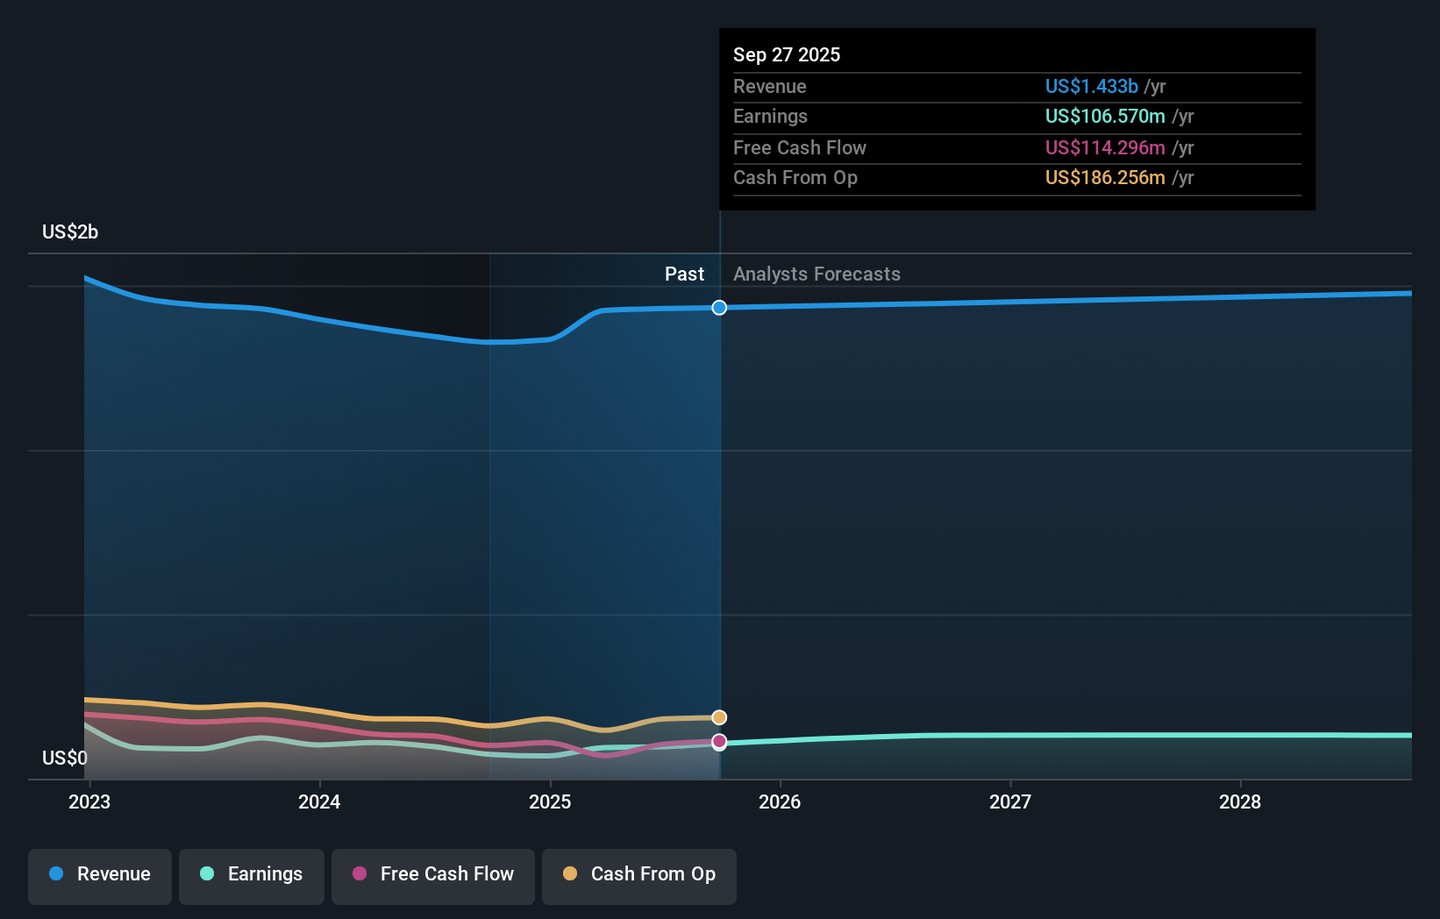Click the 2025 x-axis year label
Image resolution: width=1440 pixels, height=919 pixels.
[x=550, y=802]
